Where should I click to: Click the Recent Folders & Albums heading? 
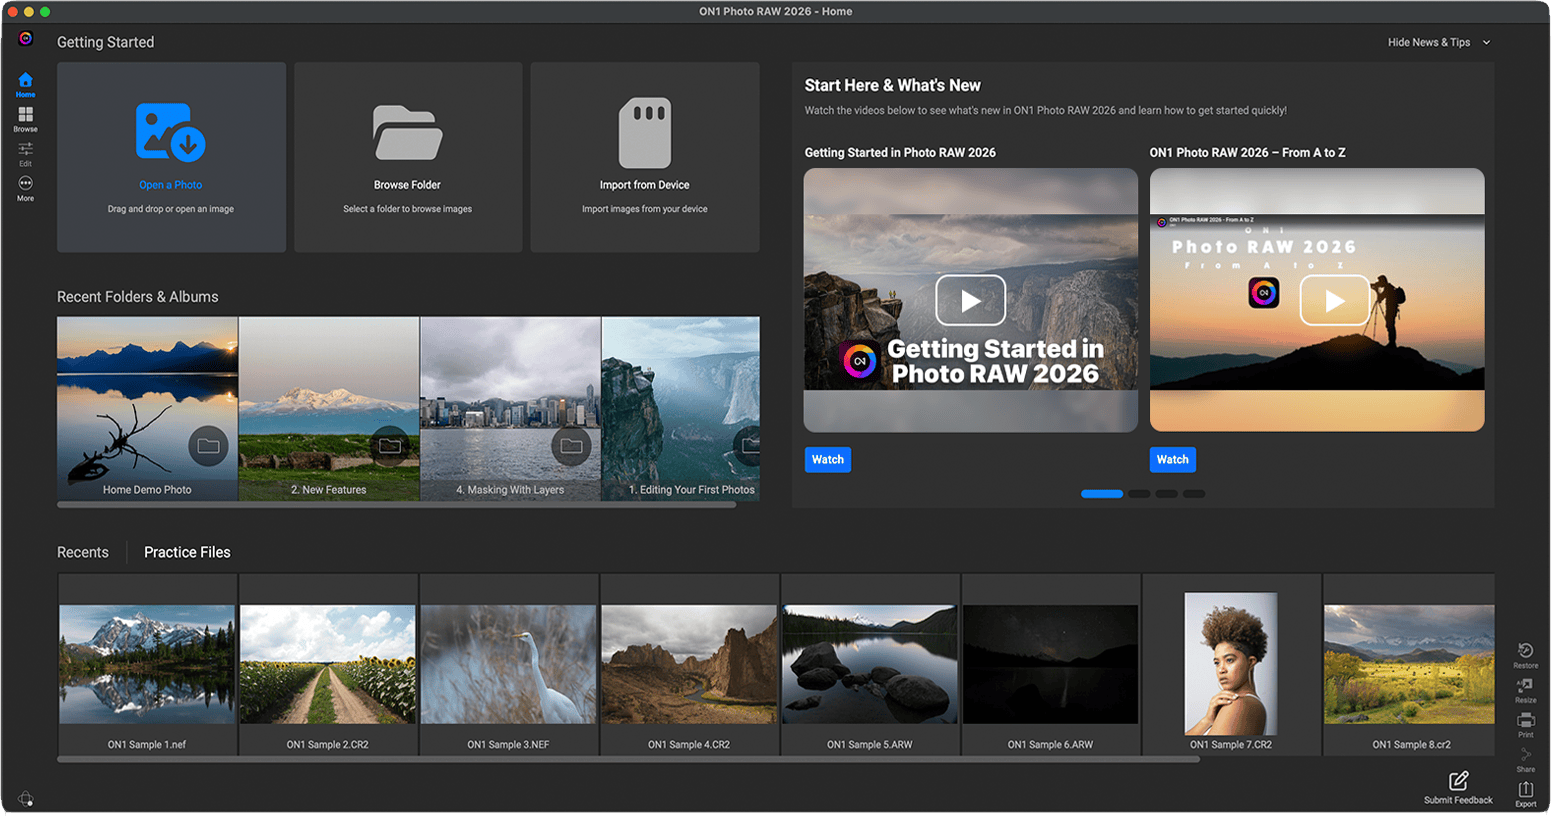click(138, 297)
